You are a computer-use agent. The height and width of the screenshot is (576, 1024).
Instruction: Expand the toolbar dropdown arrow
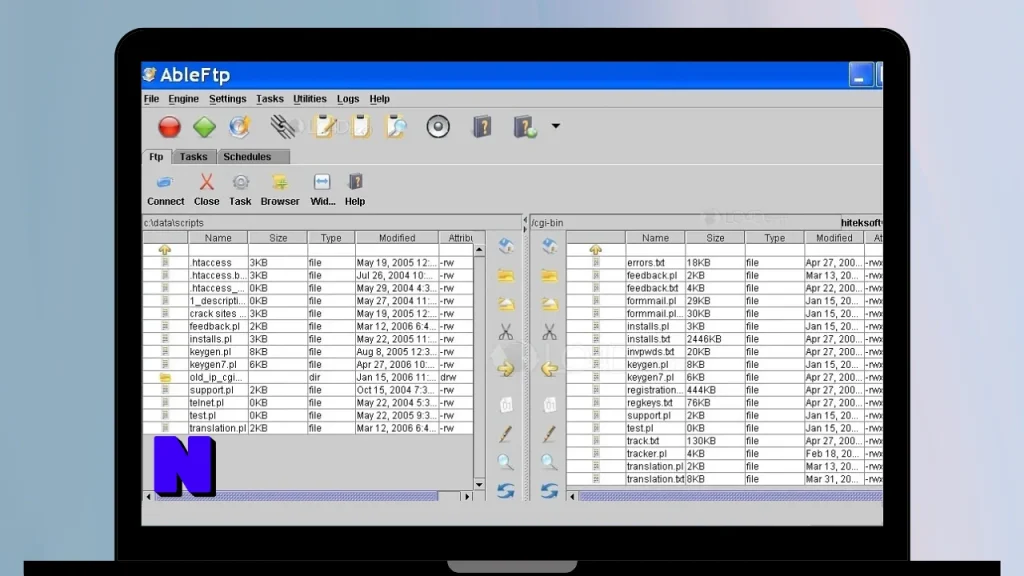click(x=556, y=126)
